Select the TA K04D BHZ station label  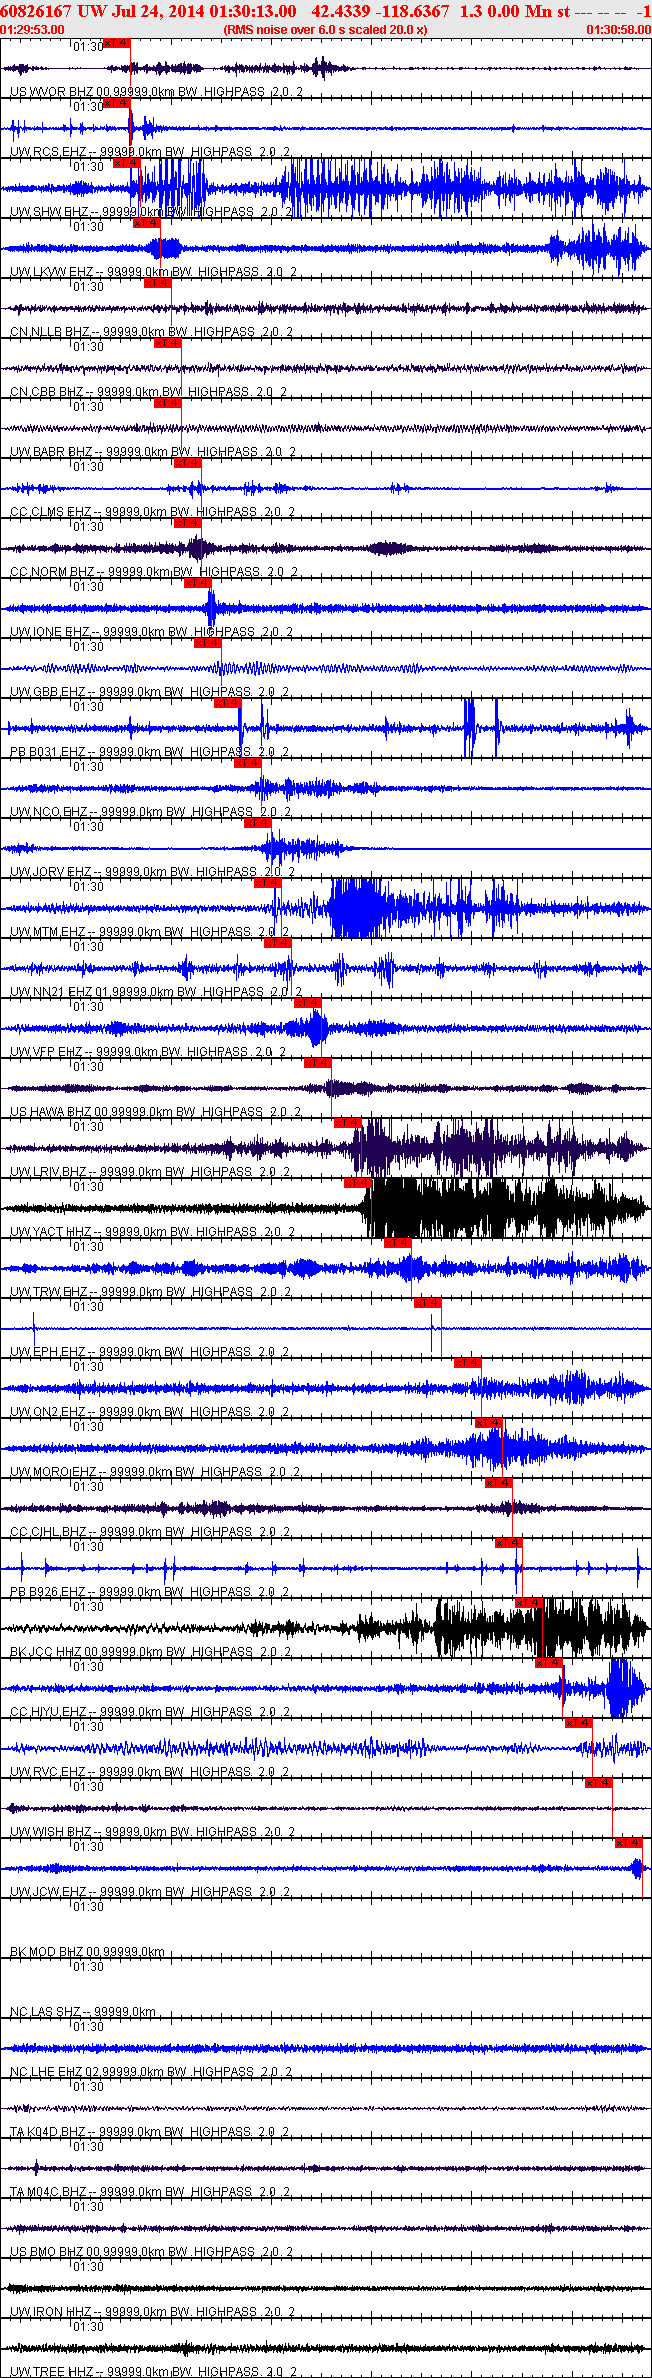[x=150, y=2132]
